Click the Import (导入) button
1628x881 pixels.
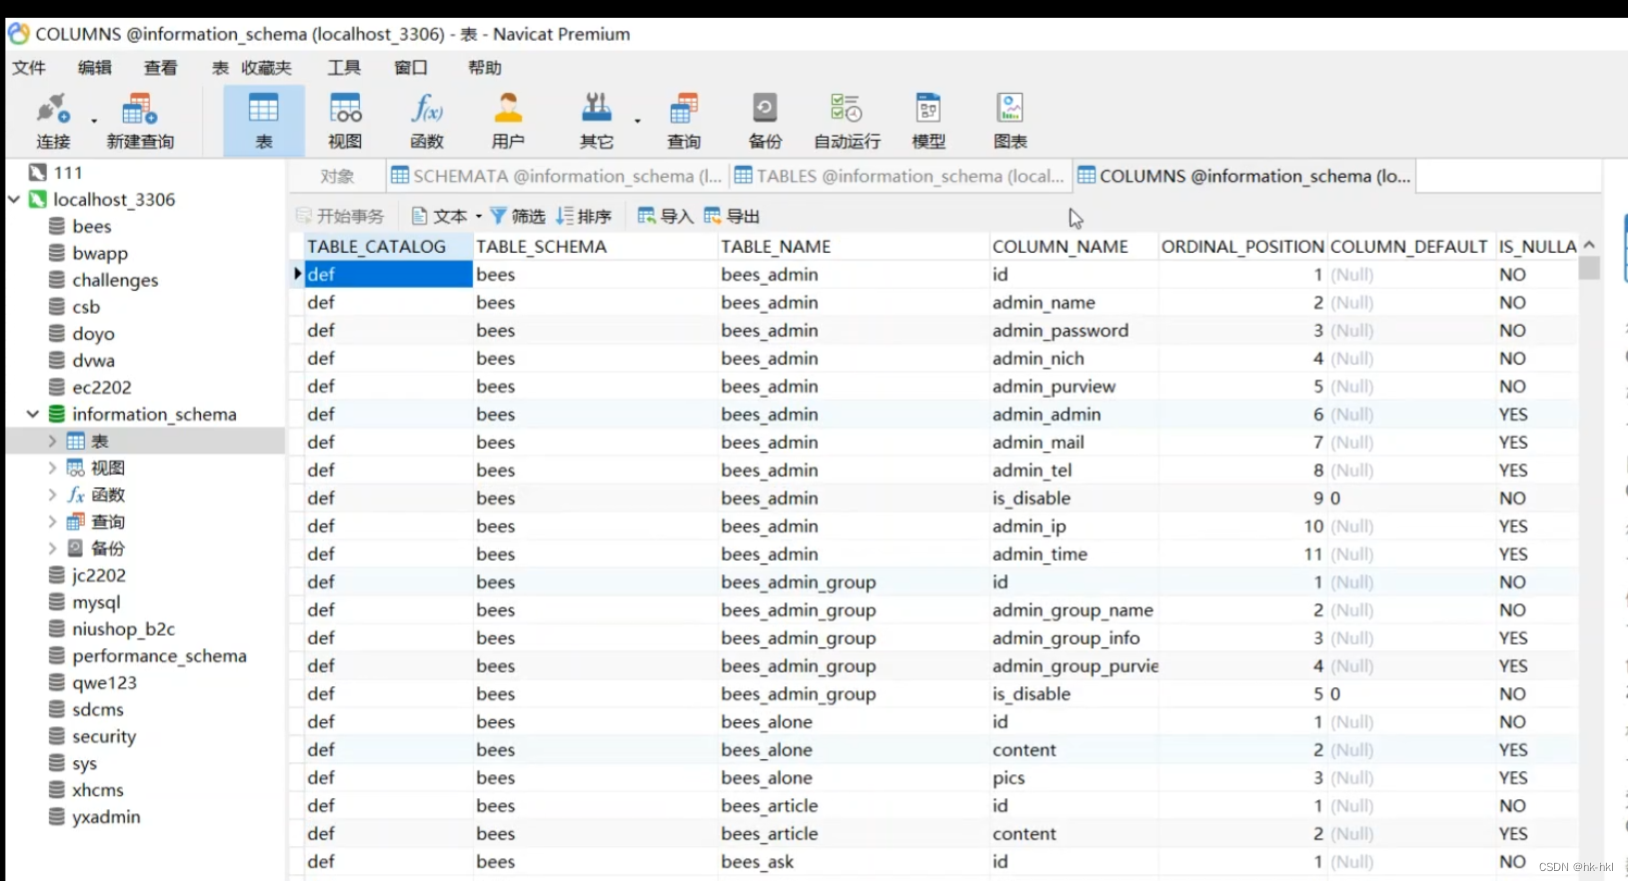point(665,216)
